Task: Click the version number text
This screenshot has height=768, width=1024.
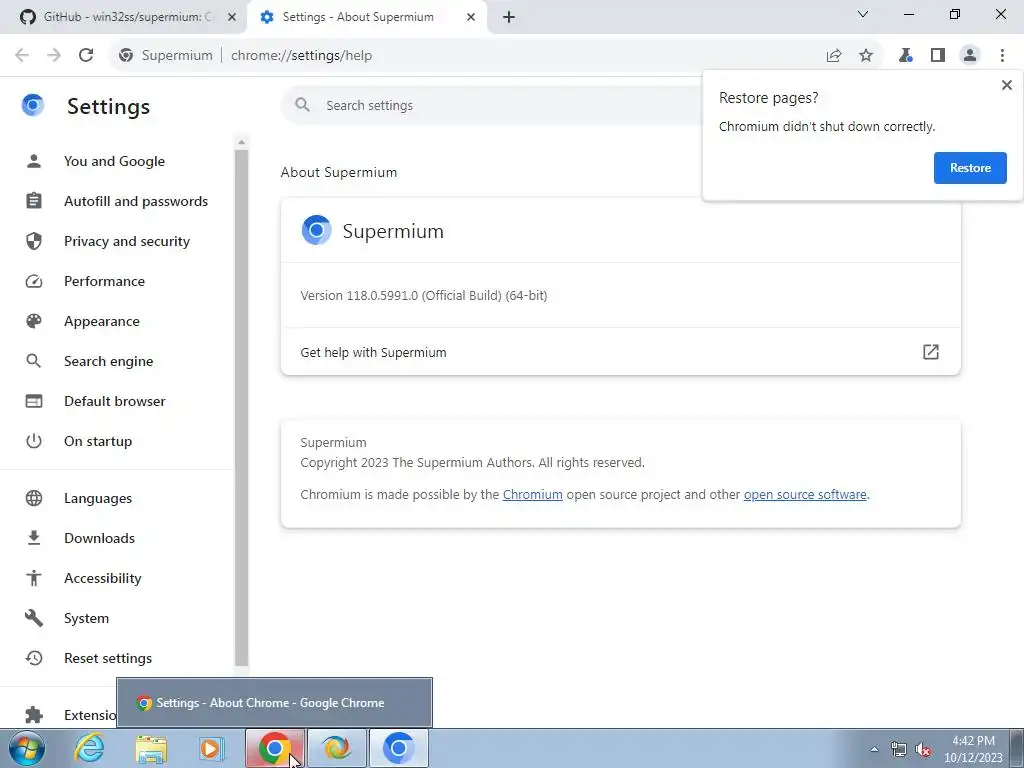Action: click(x=424, y=295)
